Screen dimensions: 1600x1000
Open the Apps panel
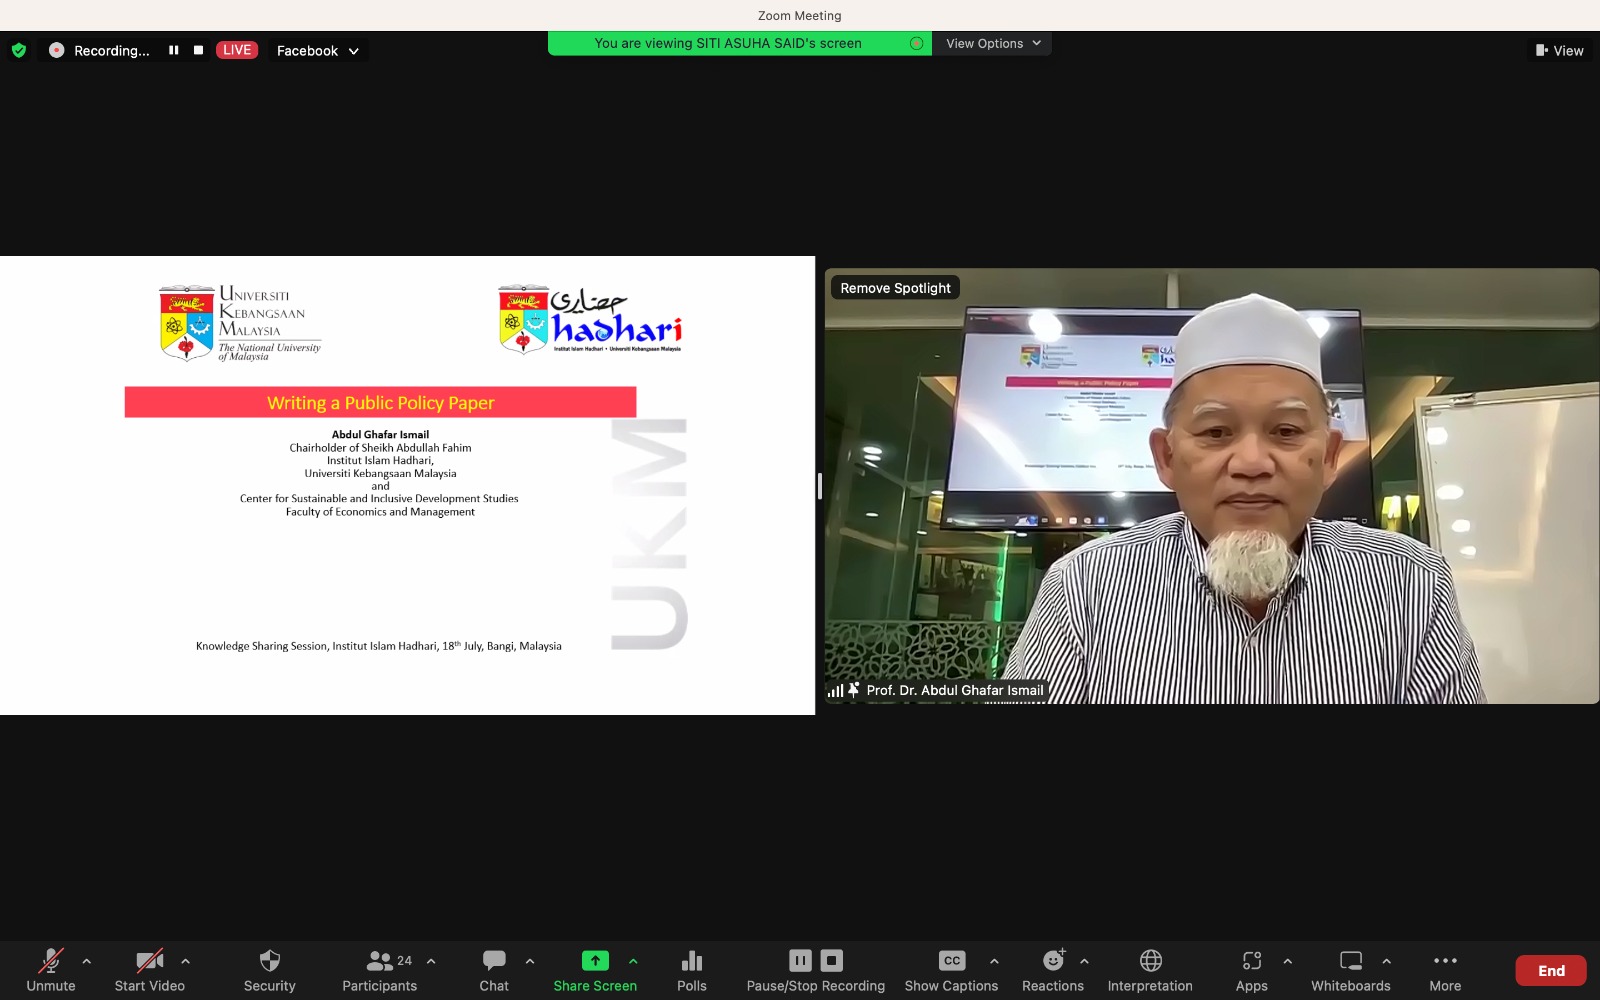1251,970
